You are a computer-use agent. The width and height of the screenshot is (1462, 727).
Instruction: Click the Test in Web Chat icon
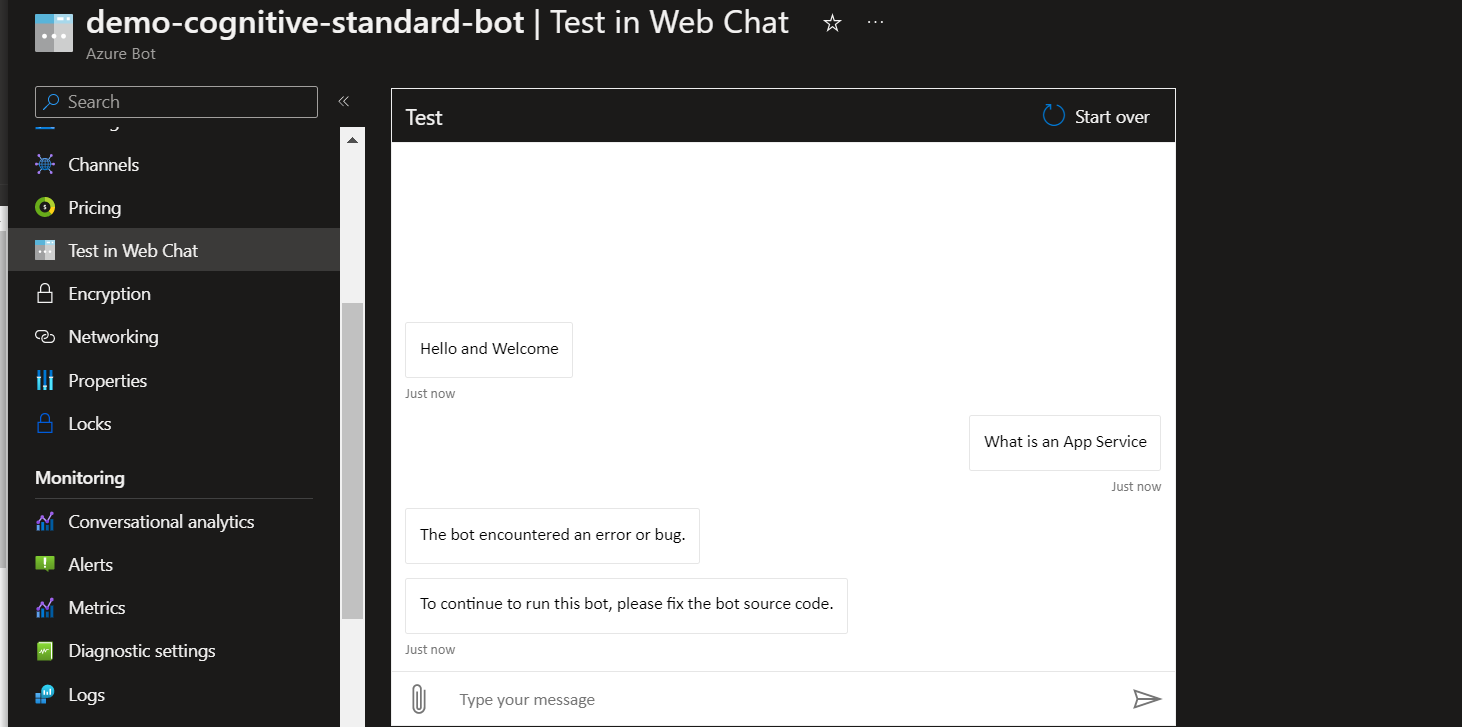[x=45, y=251]
